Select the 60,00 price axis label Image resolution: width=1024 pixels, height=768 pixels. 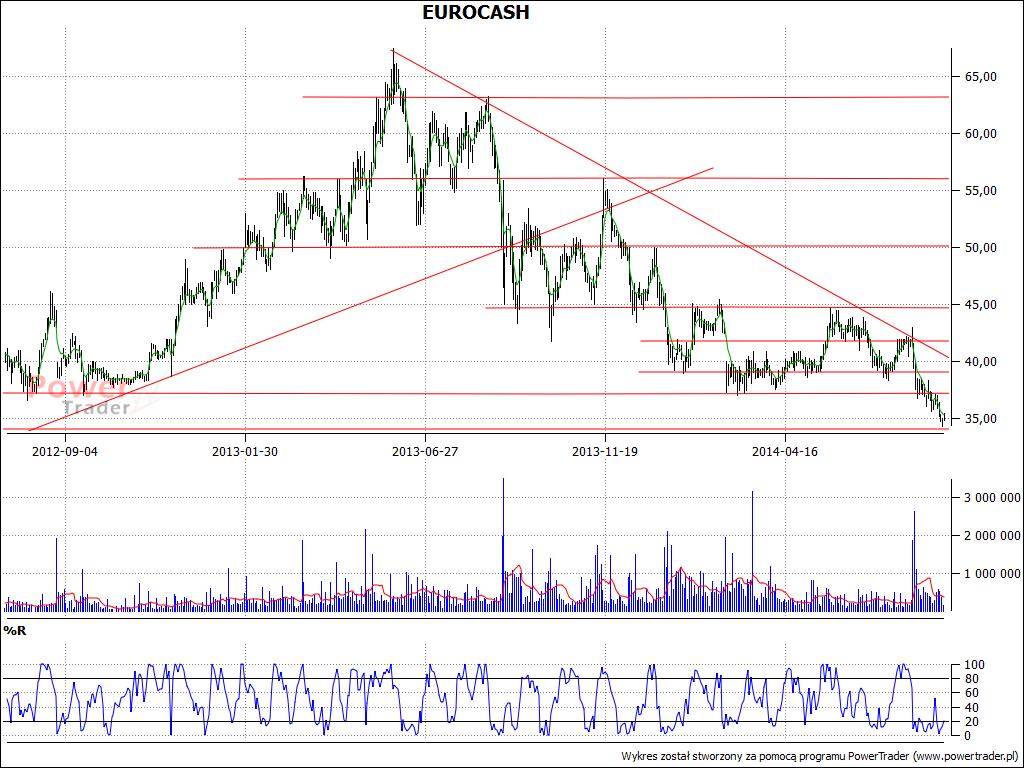coord(981,133)
